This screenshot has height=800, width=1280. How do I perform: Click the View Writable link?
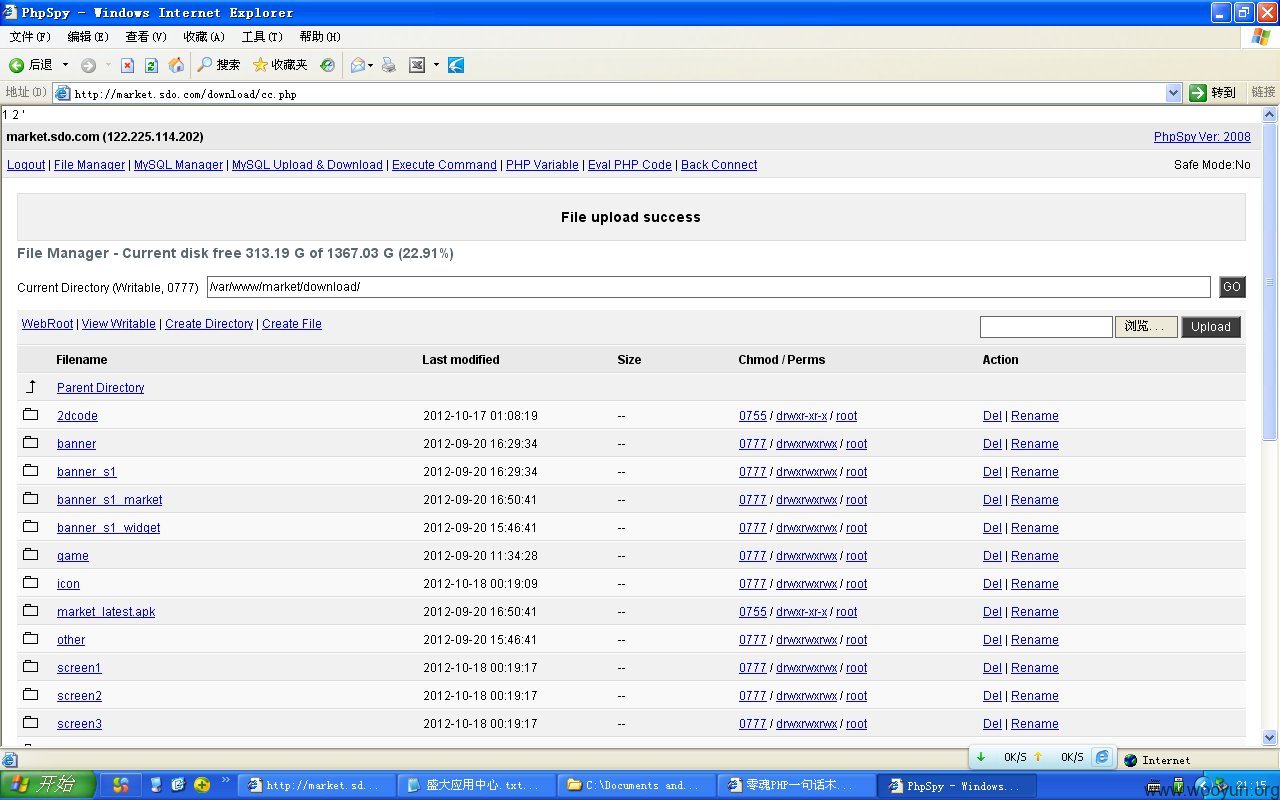click(x=119, y=324)
